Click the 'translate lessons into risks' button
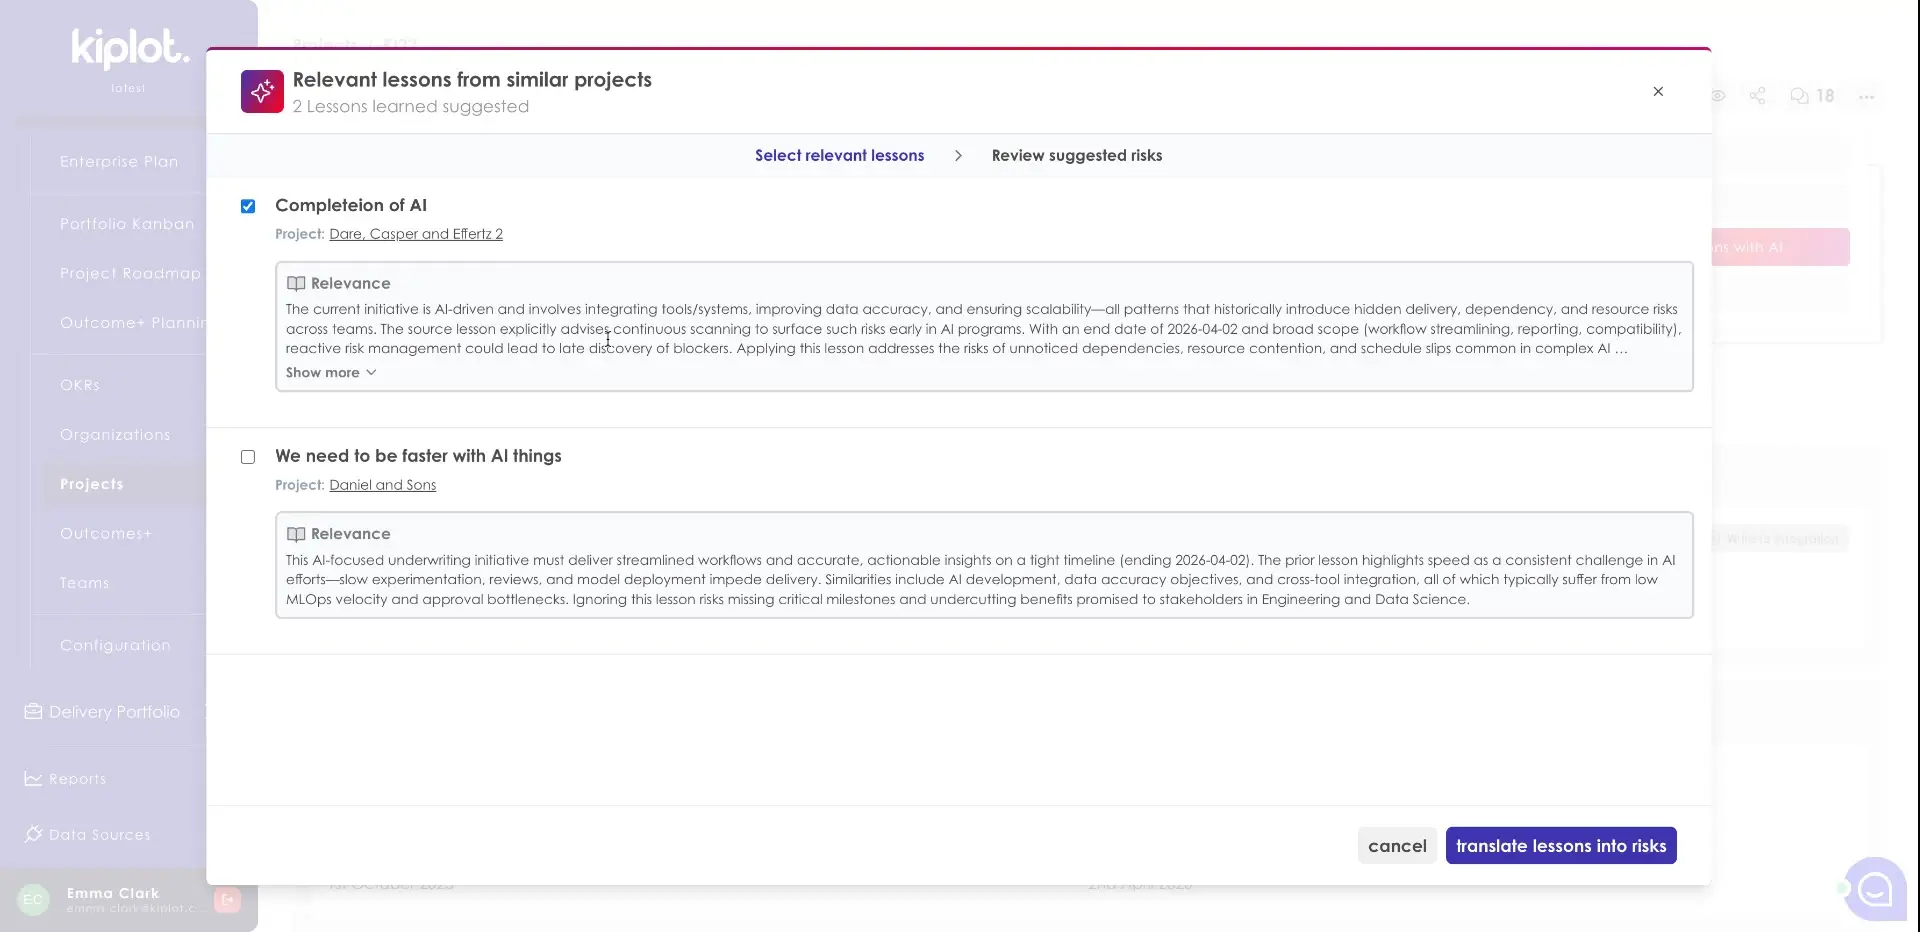 pyautogui.click(x=1560, y=845)
